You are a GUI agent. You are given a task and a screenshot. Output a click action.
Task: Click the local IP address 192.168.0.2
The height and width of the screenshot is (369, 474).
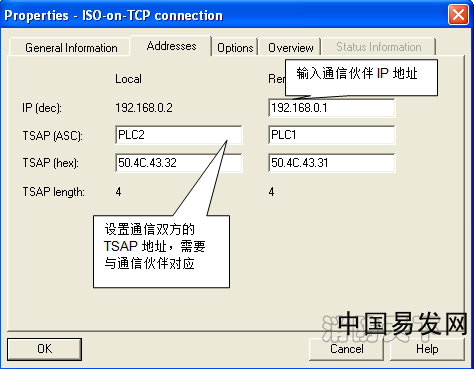[x=144, y=108]
